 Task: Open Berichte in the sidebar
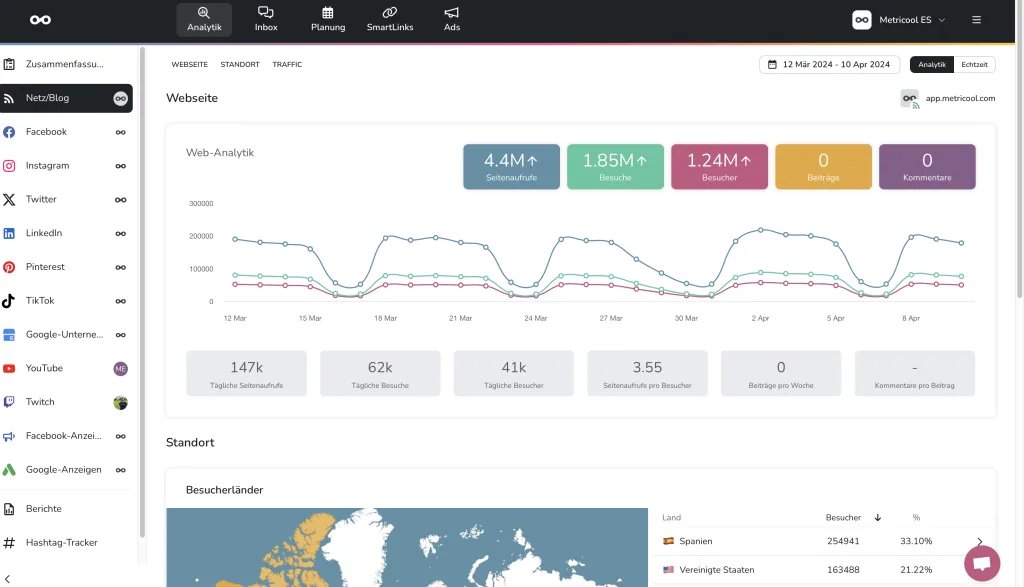coord(44,509)
